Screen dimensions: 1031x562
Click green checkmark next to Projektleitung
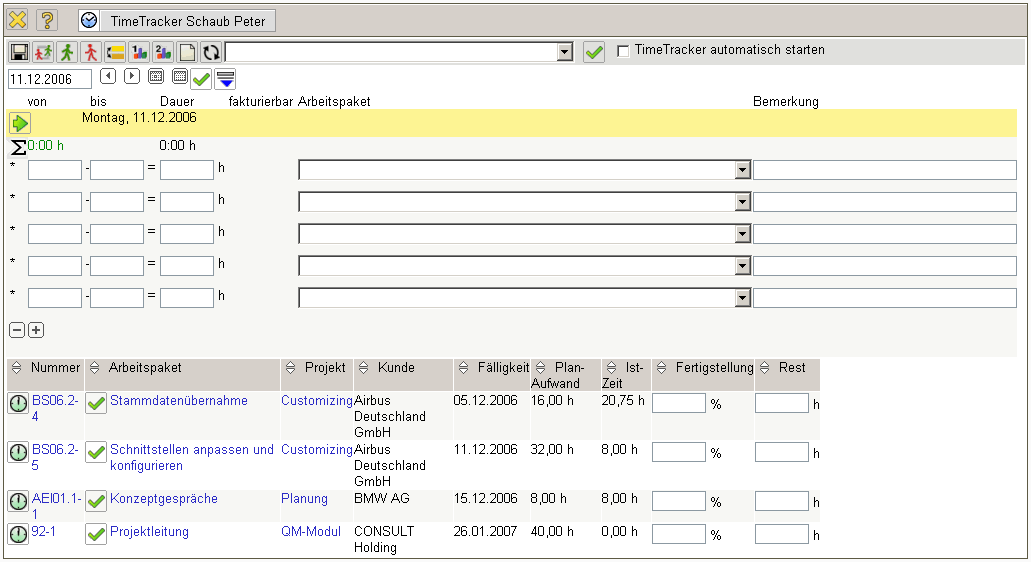click(x=96, y=534)
